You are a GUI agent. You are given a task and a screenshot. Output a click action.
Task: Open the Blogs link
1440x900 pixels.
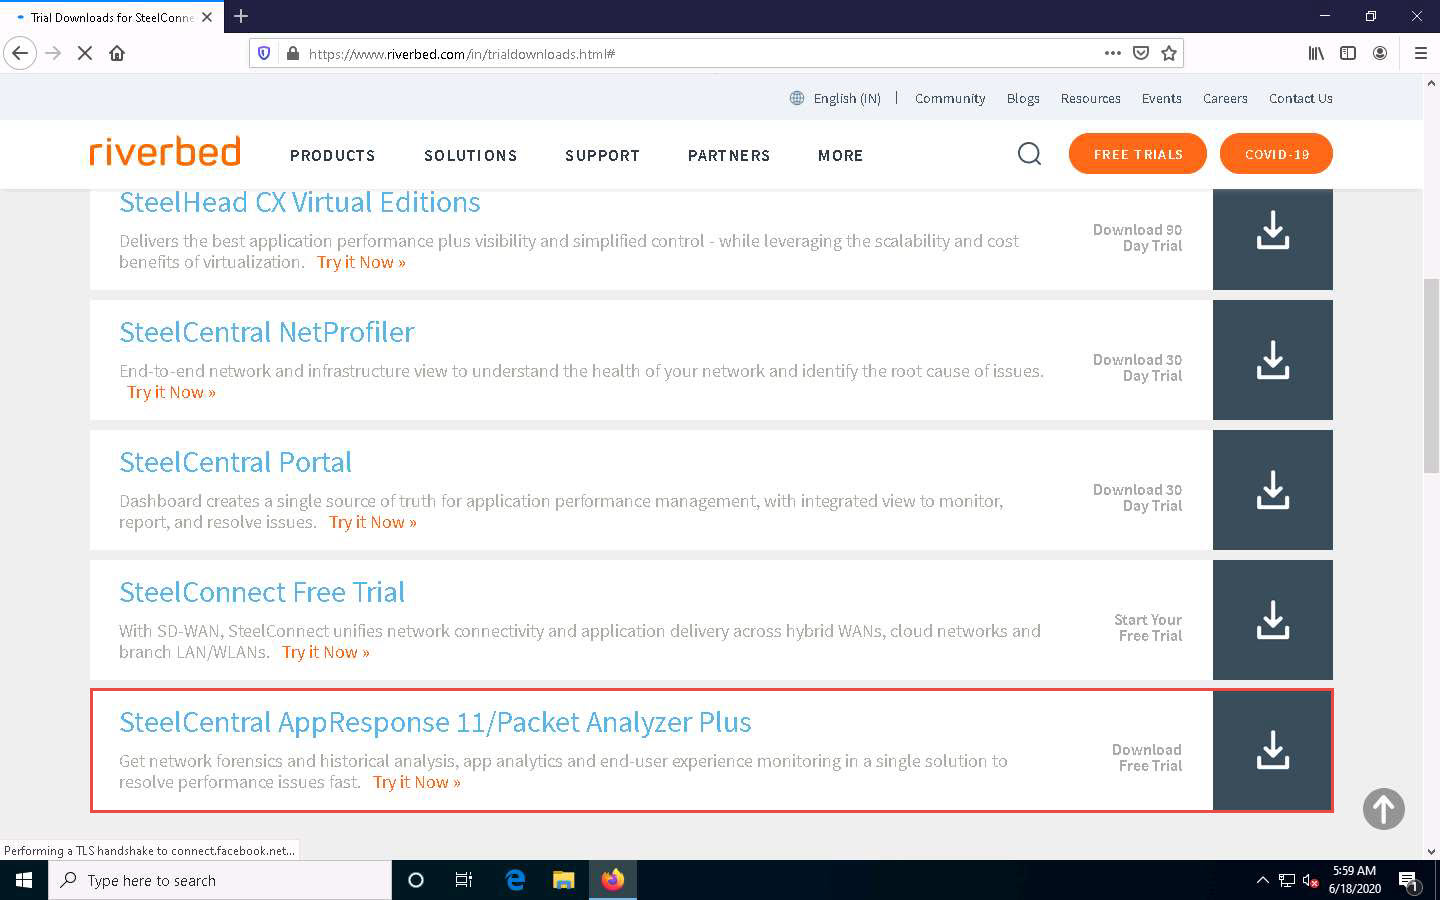point(1023,98)
